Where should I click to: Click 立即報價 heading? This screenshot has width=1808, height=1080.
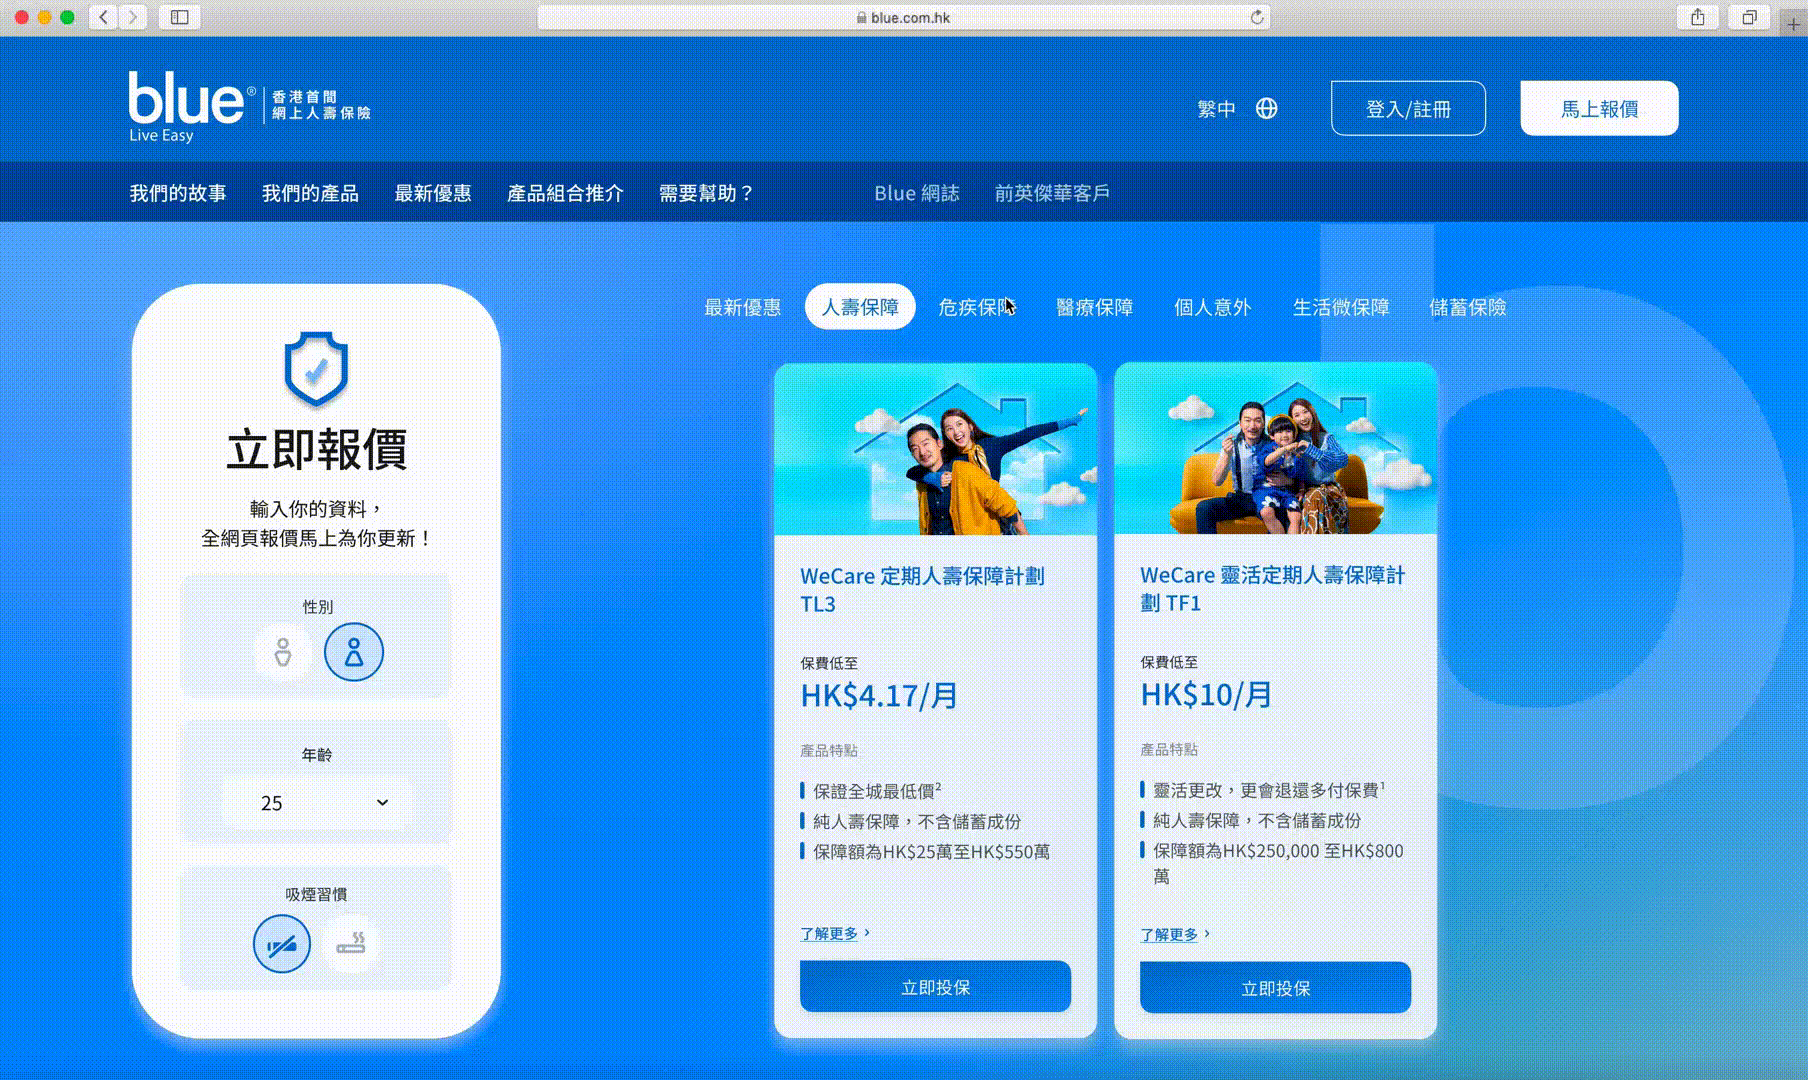point(316,449)
